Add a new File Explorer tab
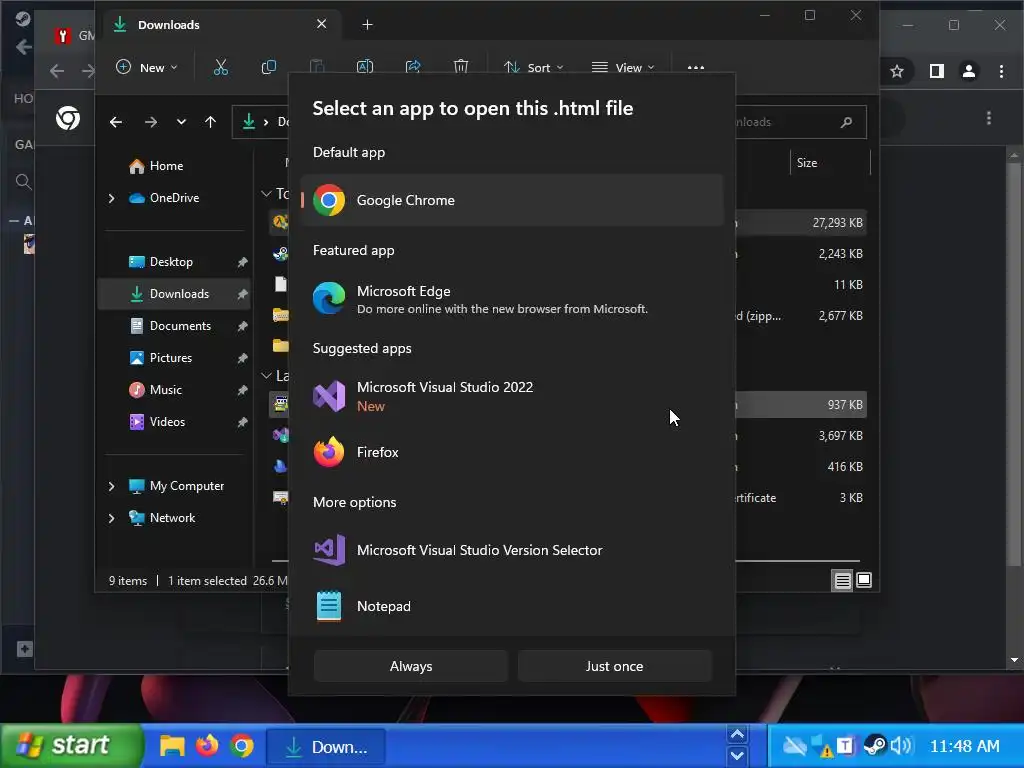The width and height of the screenshot is (1024, 768). point(367,25)
